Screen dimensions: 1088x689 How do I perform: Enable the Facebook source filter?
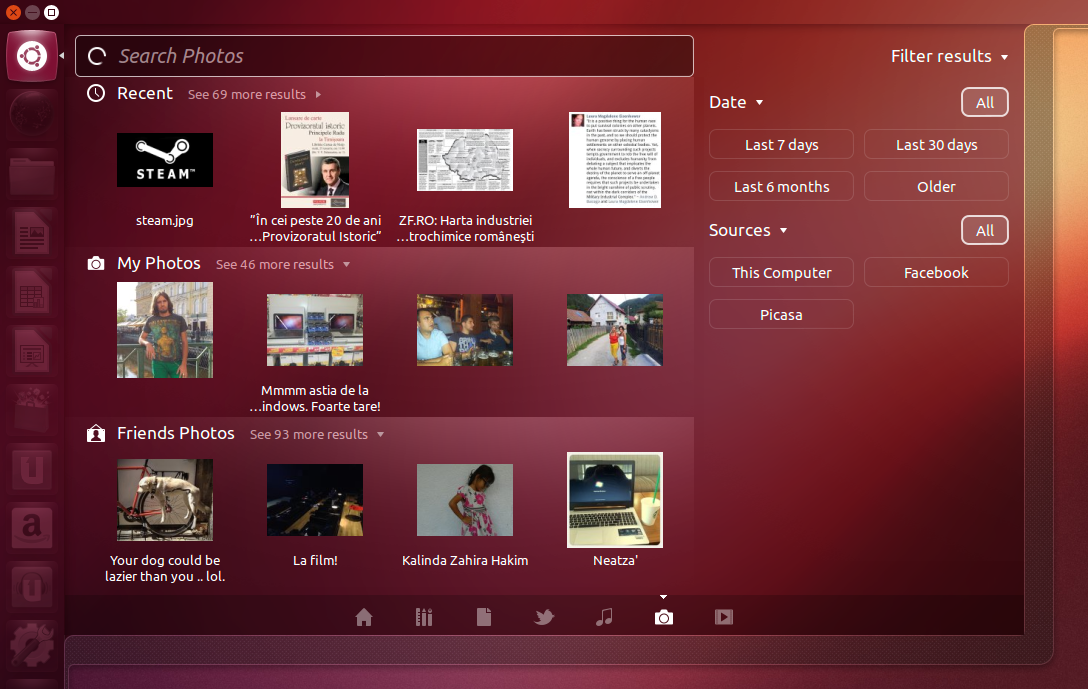[x=936, y=272]
